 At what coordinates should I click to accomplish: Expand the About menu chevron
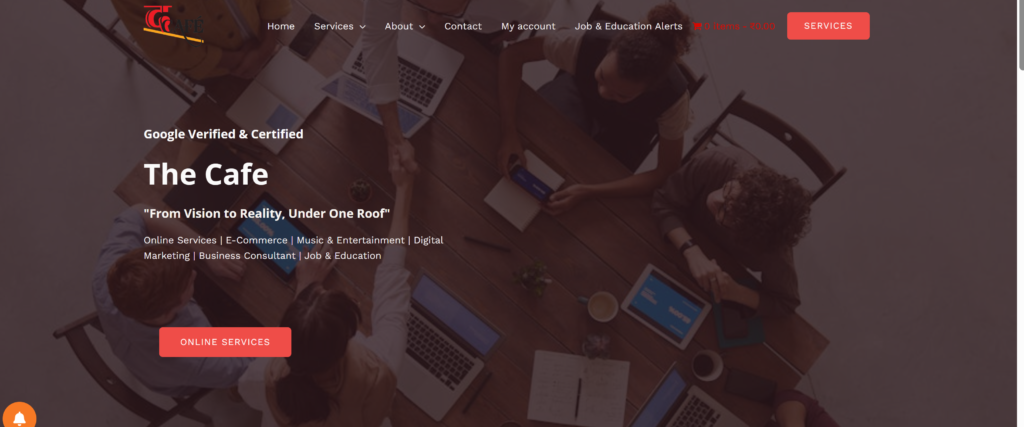click(x=422, y=27)
